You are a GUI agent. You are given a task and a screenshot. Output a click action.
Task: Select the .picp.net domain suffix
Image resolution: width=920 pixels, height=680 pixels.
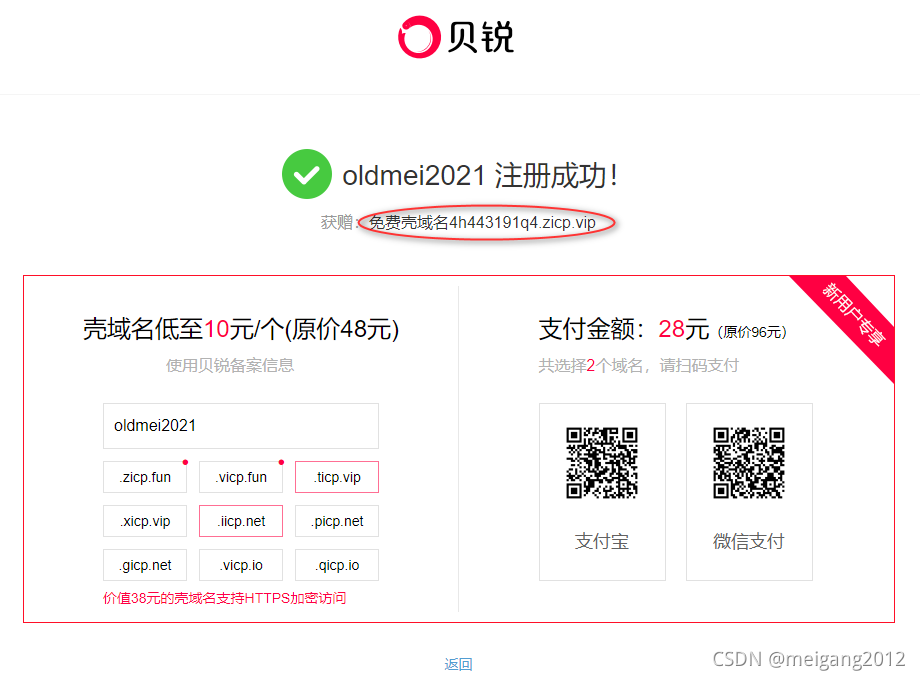point(337,521)
